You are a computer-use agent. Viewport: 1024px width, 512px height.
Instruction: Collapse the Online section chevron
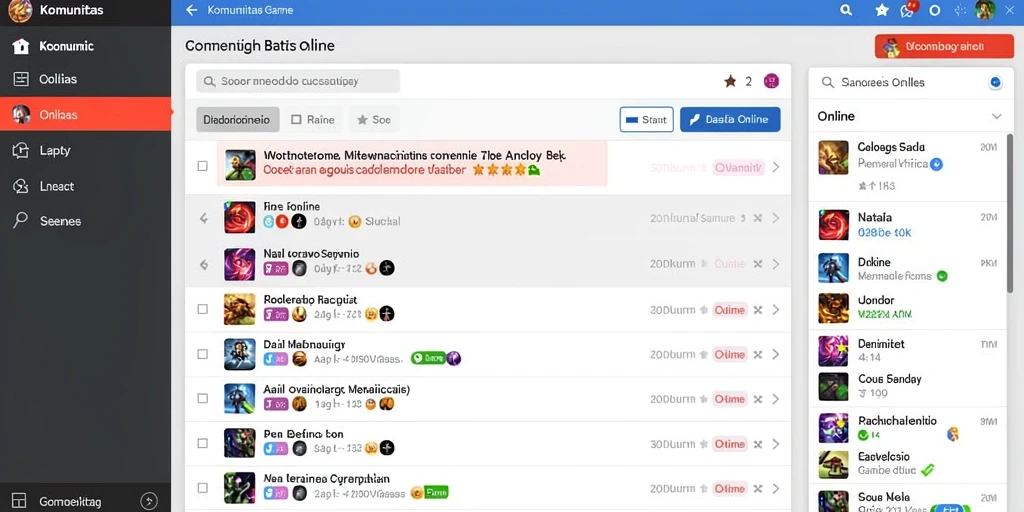coord(997,116)
